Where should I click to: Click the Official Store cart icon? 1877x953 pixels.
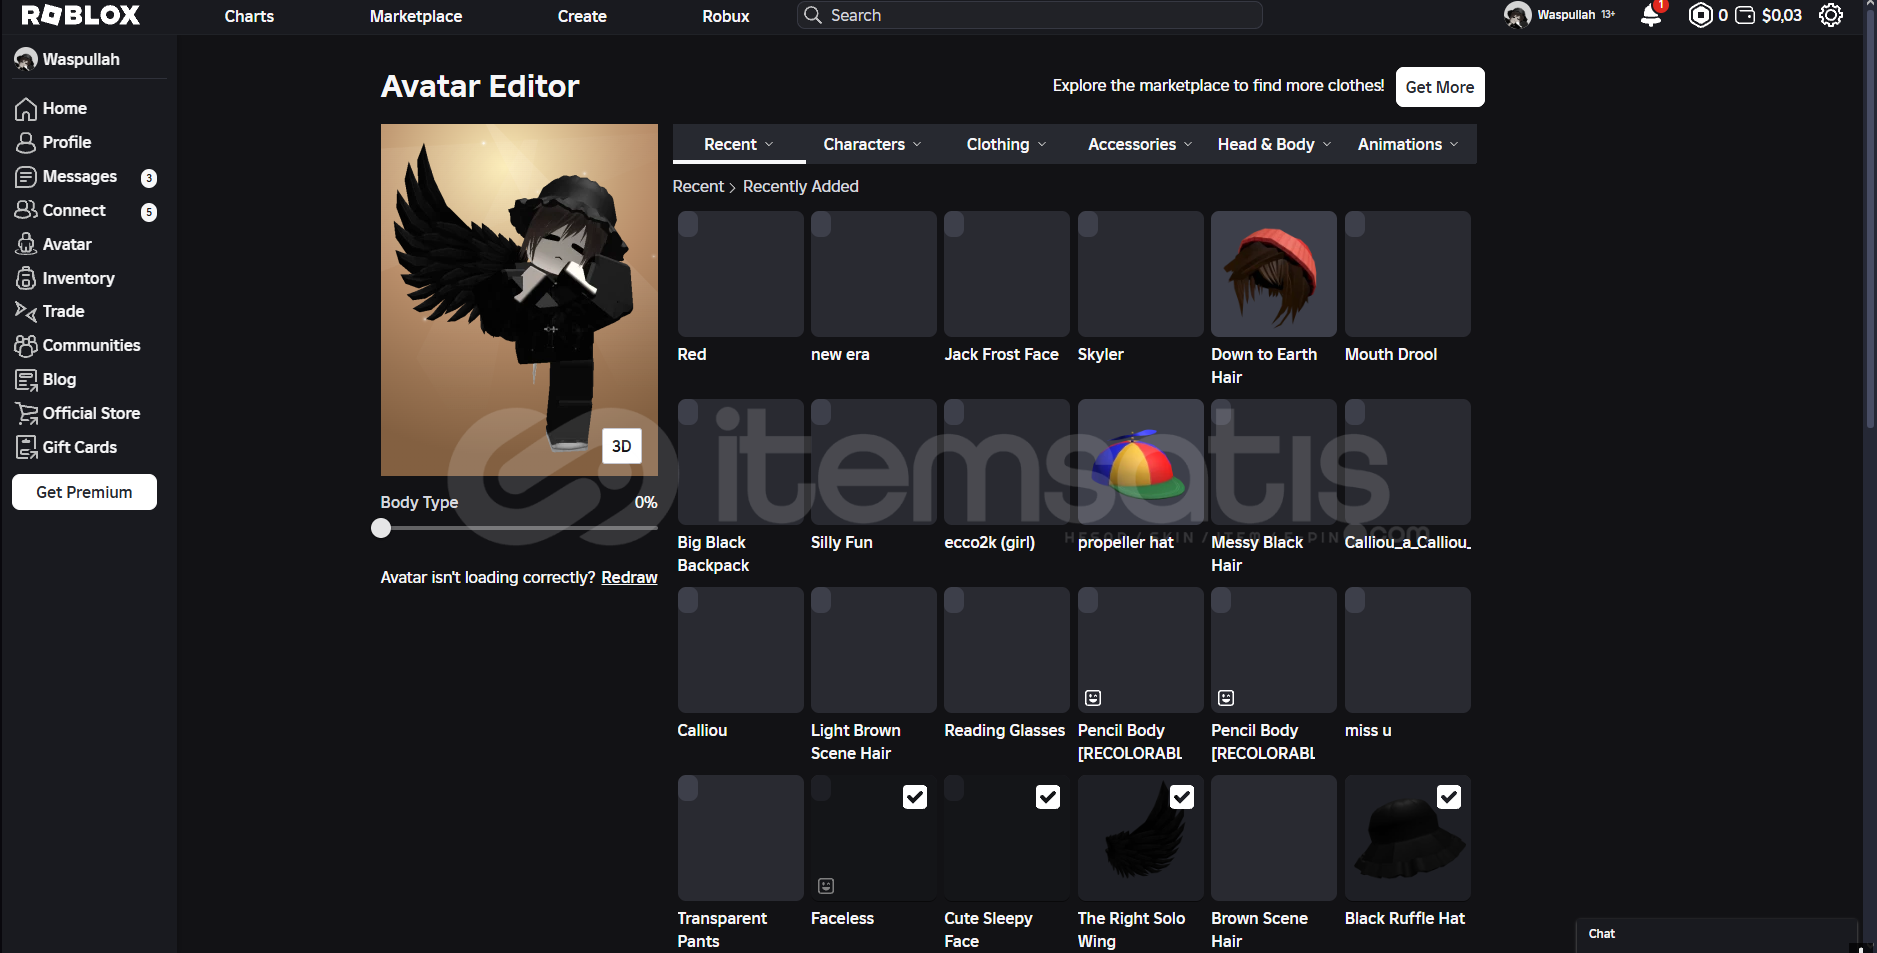tap(26, 414)
